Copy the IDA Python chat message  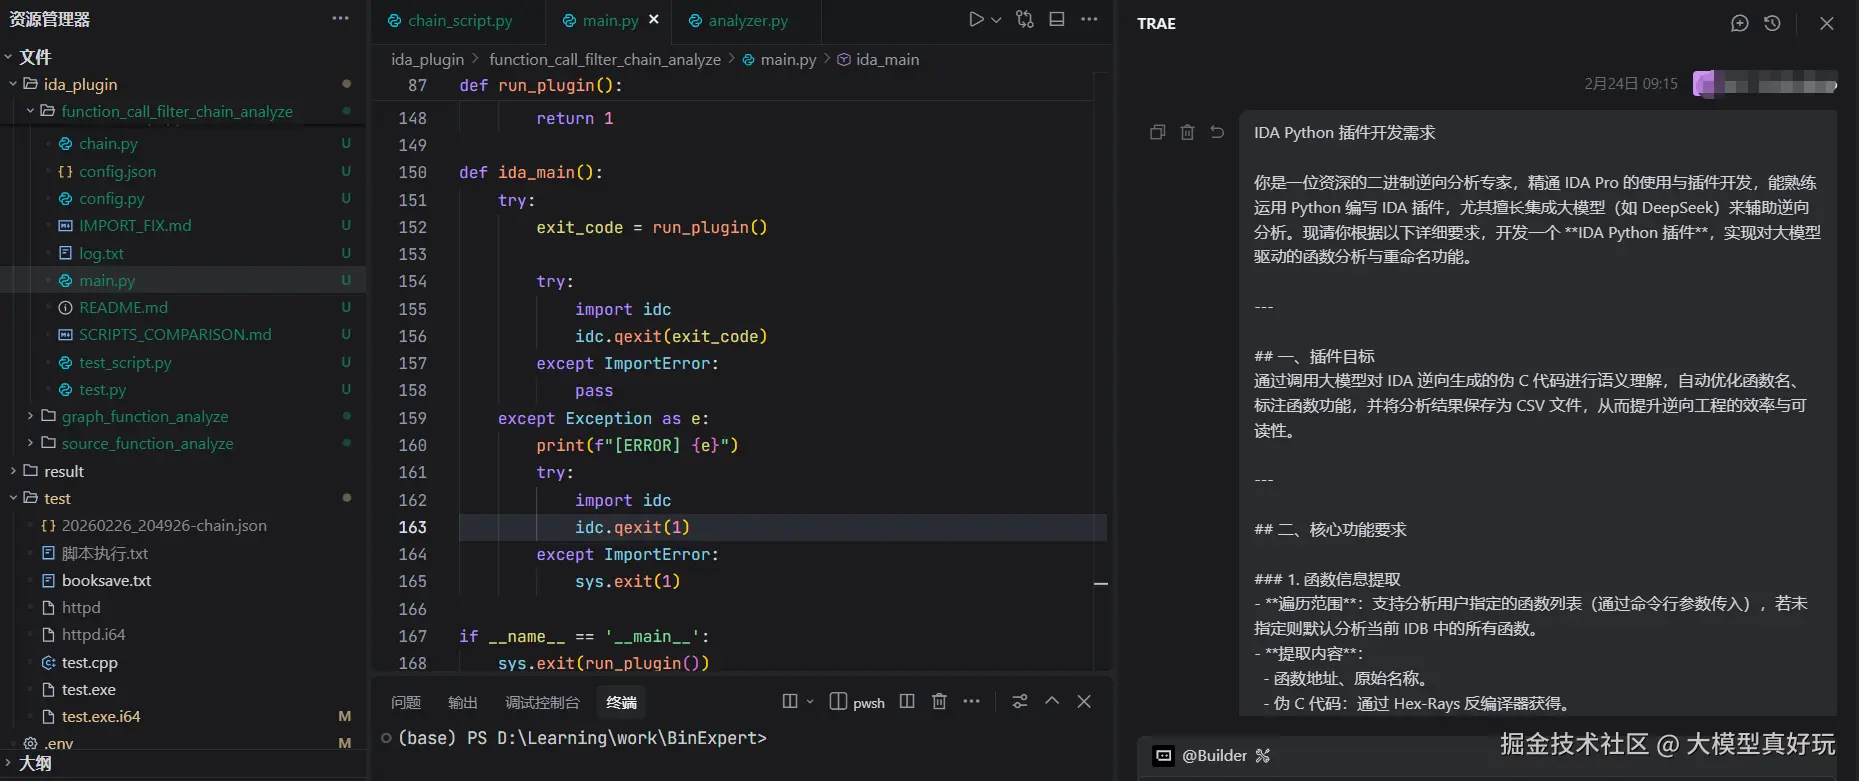1157,132
